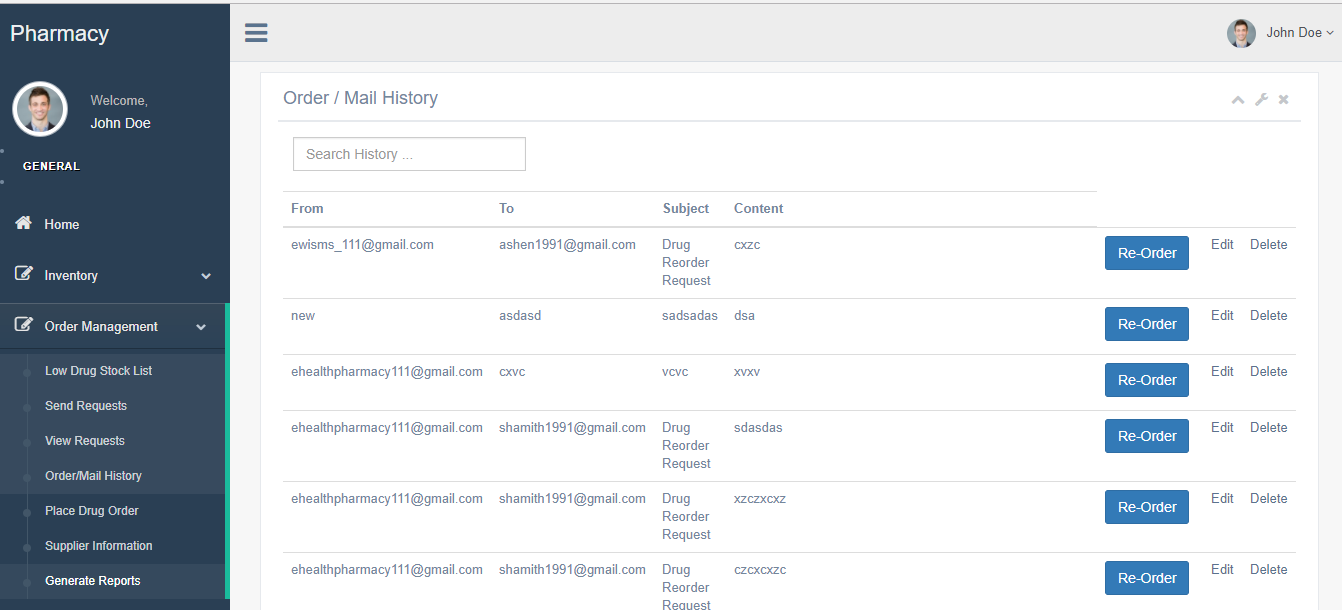The image size is (1342, 610).
Task: Click John Doe avatar in top bar
Action: click(1241, 33)
